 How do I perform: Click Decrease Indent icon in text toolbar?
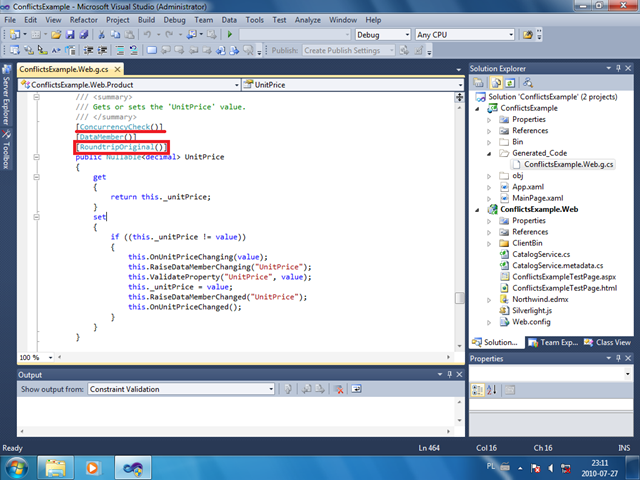coord(88,50)
